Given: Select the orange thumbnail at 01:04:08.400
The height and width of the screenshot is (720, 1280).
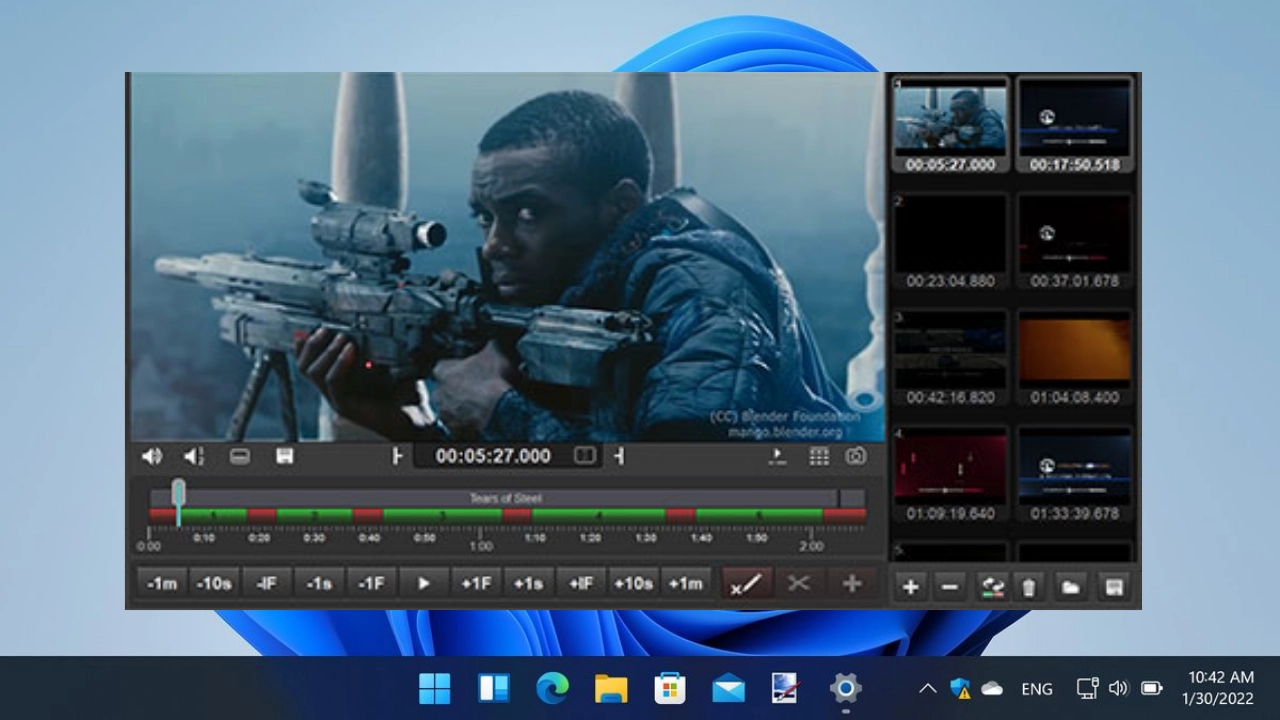Looking at the screenshot, I should pyautogui.click(x=1075, y=358).
